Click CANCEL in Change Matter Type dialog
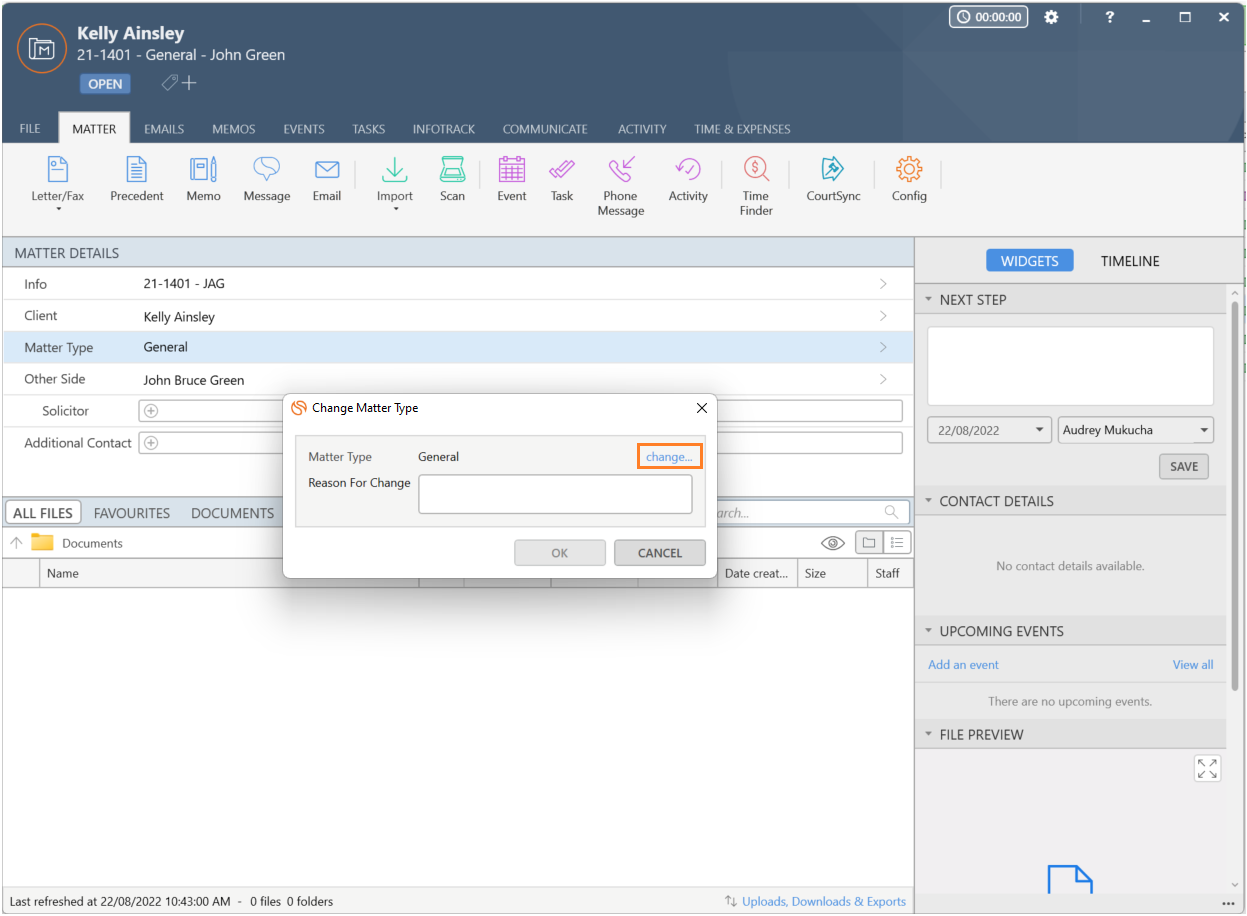The image size is (1247, 916). [660, 553]
